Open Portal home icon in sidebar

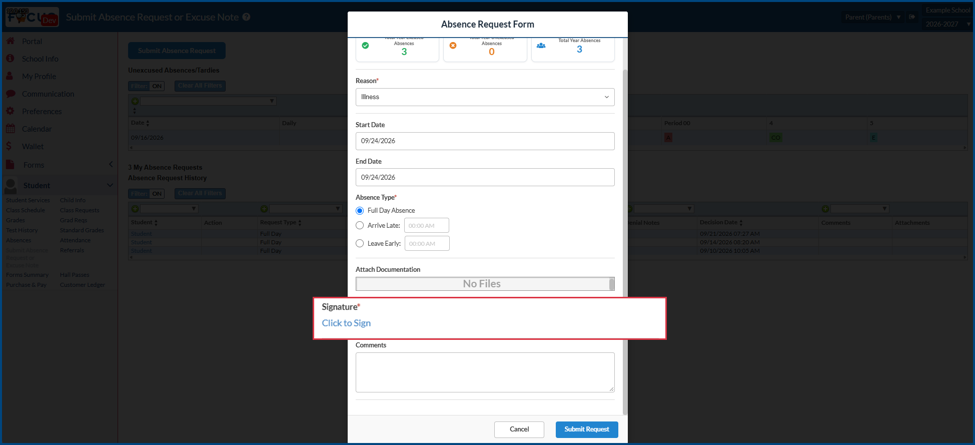click(x=10, y=41)
